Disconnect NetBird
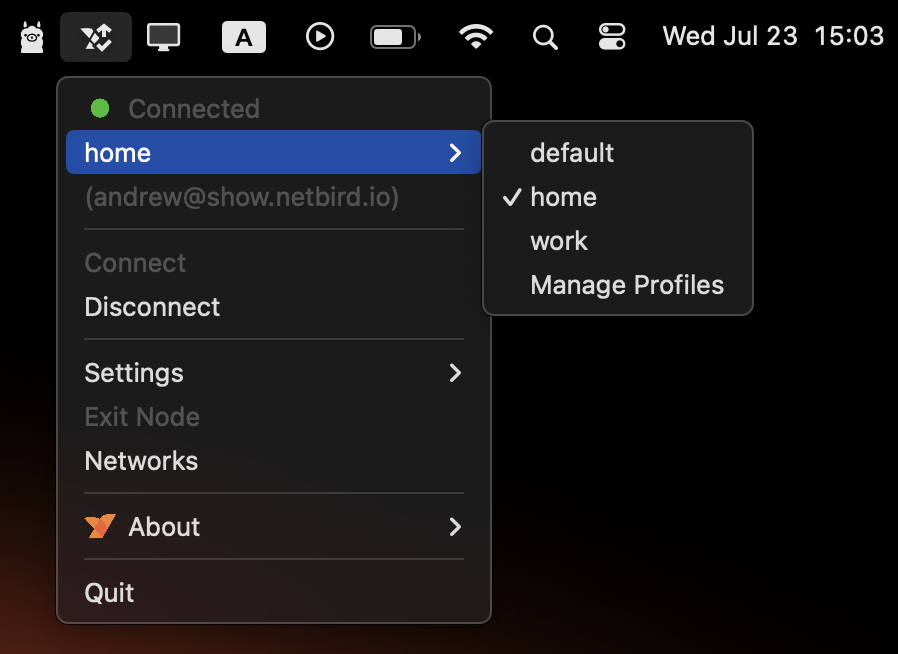Viewport: 898px width, 654px height. (x=152, y=307)
